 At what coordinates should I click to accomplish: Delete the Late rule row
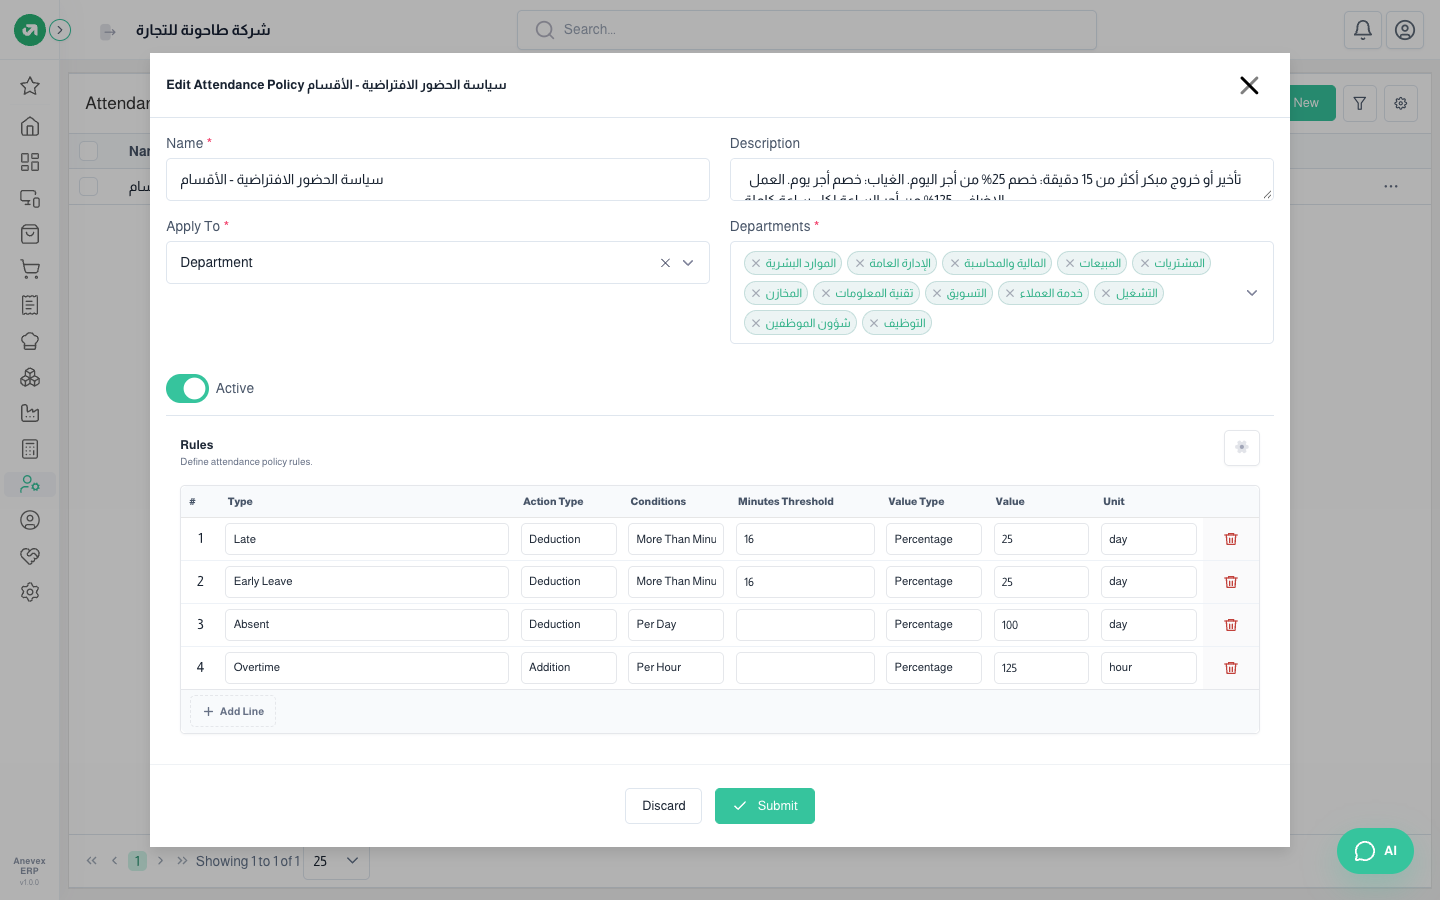(x=1231, y=539)
